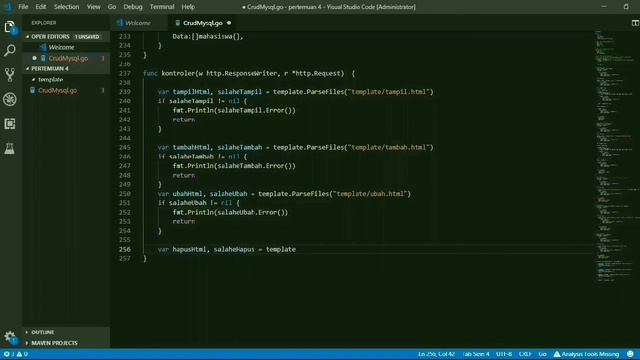Click fmt.Println(salaheUbah.Error()) line
Viewport: 640px width, 360px height.
tap(230, 212)
